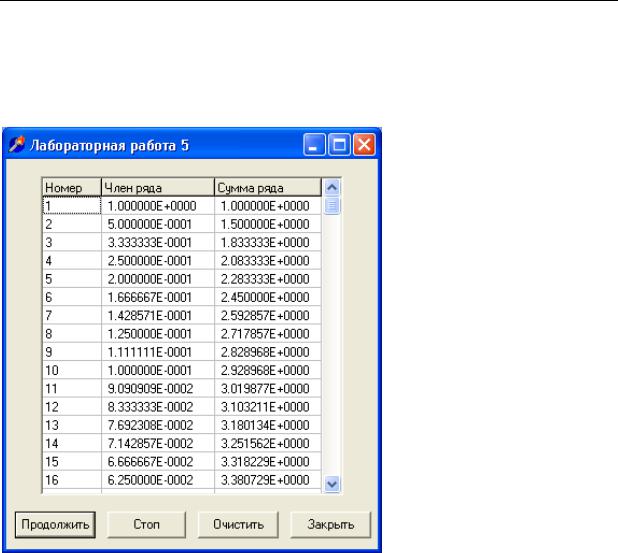Select the cell 1.666667E-0001
Viewport: 618px width, 553px height.
pyautogui.click(x=158, y=297)
